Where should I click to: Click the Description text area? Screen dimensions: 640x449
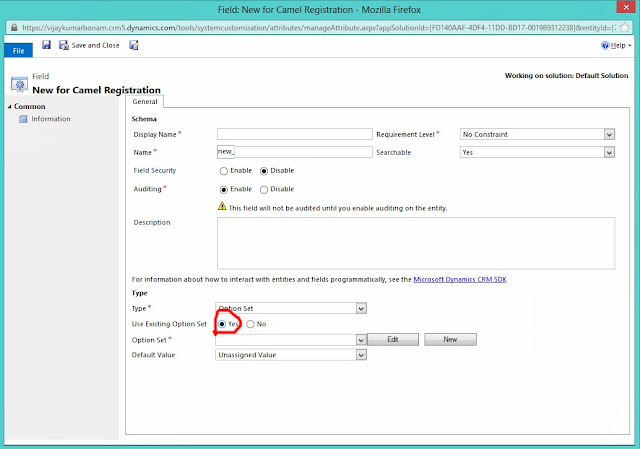coord(416,243)
